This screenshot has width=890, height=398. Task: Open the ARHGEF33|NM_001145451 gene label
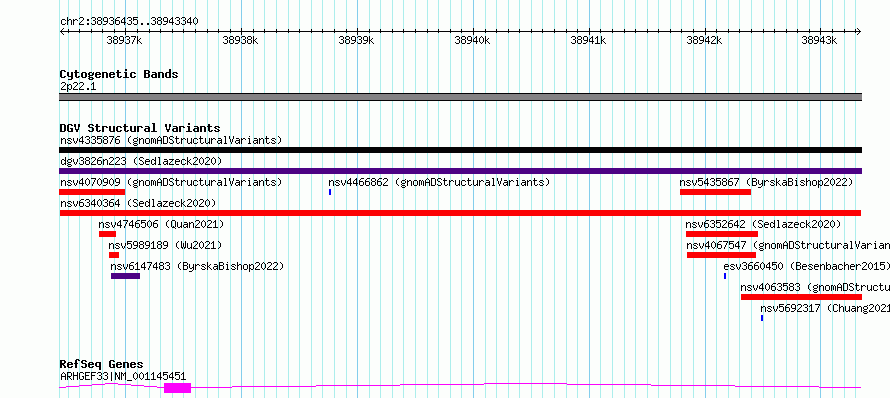point(123,376)
